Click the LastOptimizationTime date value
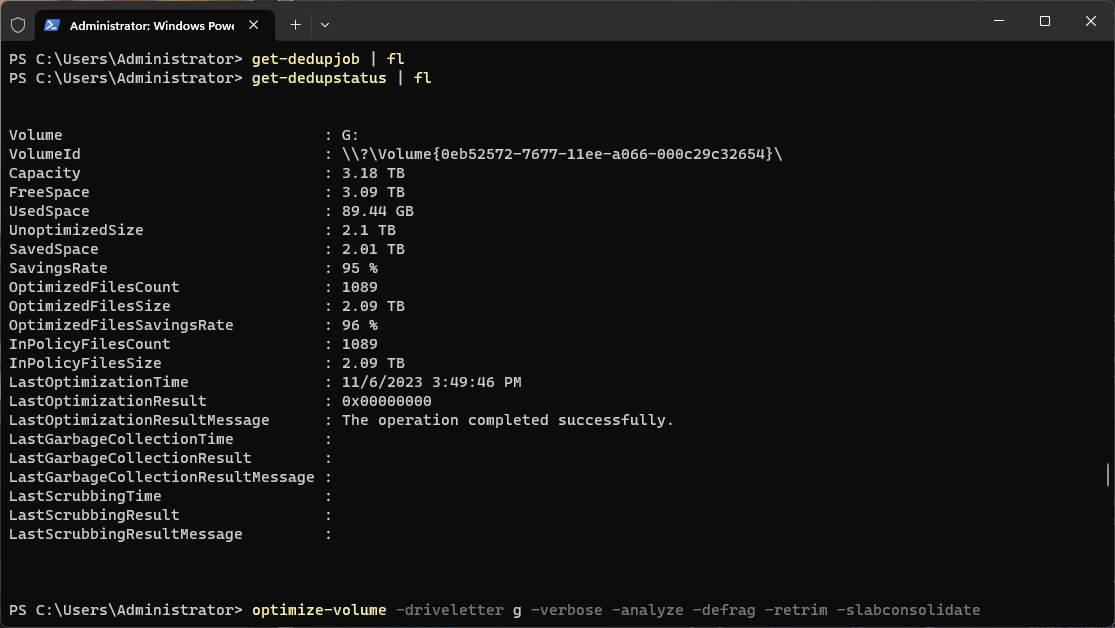The image size is (1115, 628). [431, 382]
